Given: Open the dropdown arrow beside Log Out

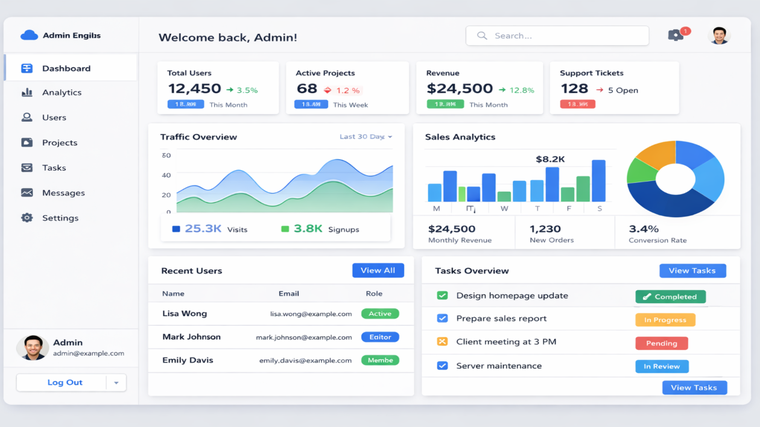Looking at the screenshot, I should [x=116, y=383].
